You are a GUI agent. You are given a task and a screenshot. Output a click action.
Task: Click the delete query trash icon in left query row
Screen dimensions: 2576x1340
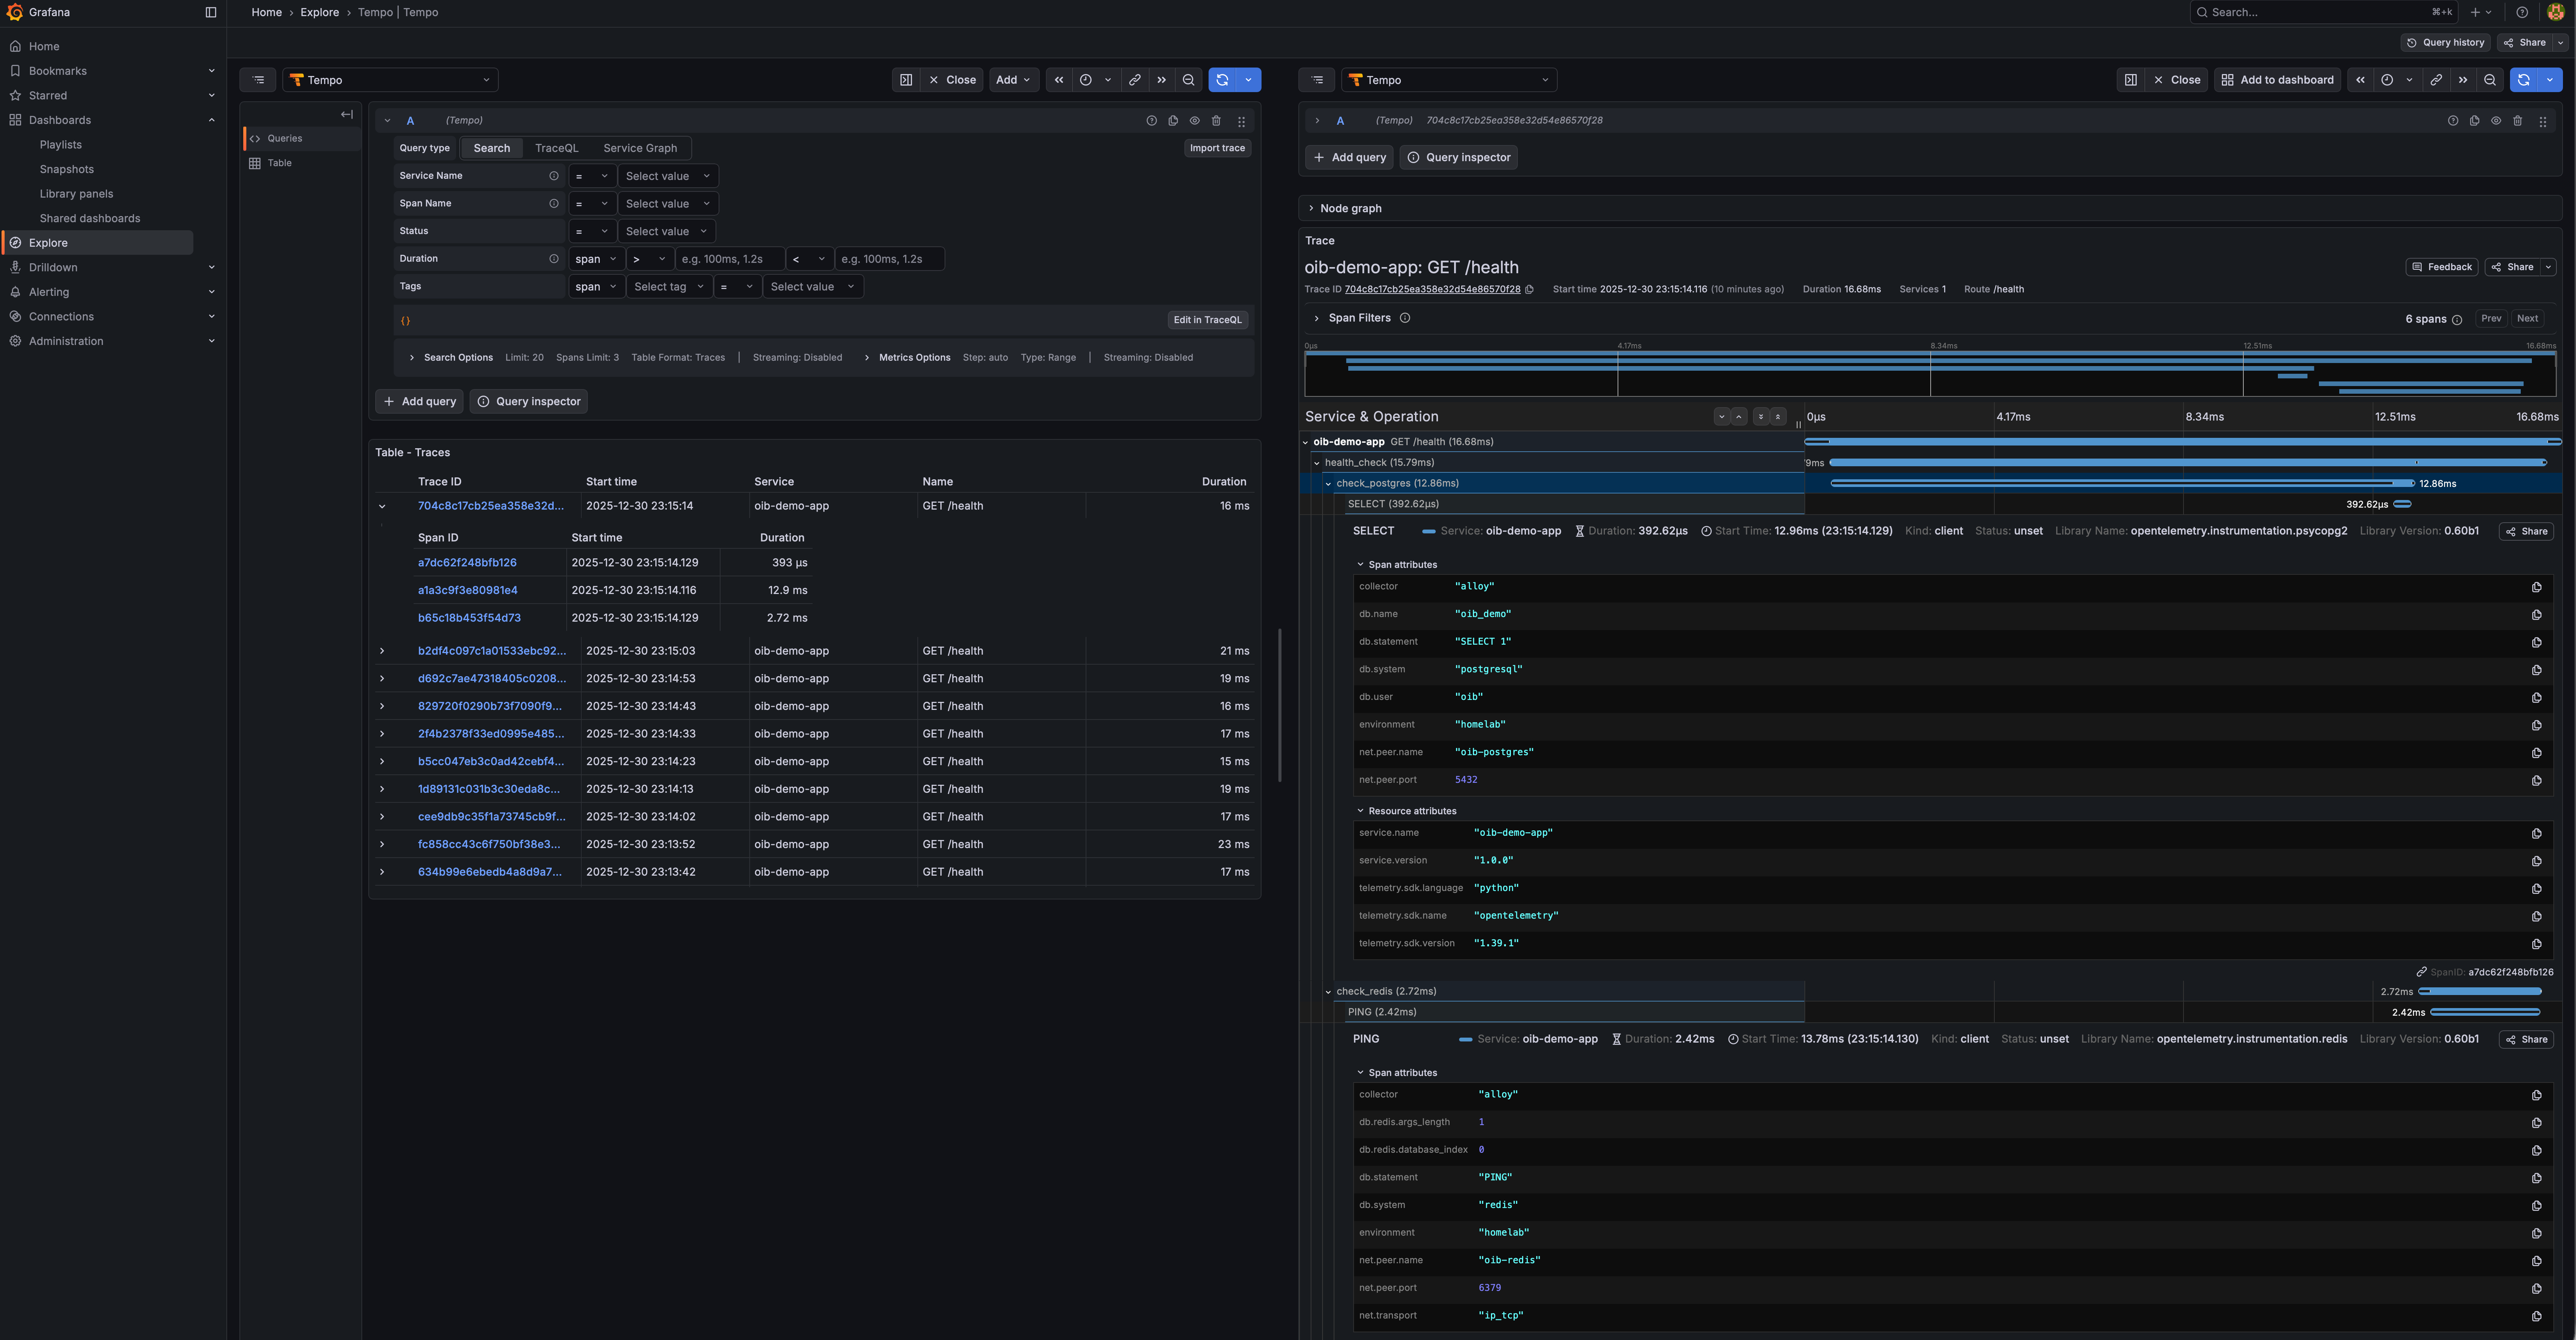pyautogui.click(x=1216, y=121)
